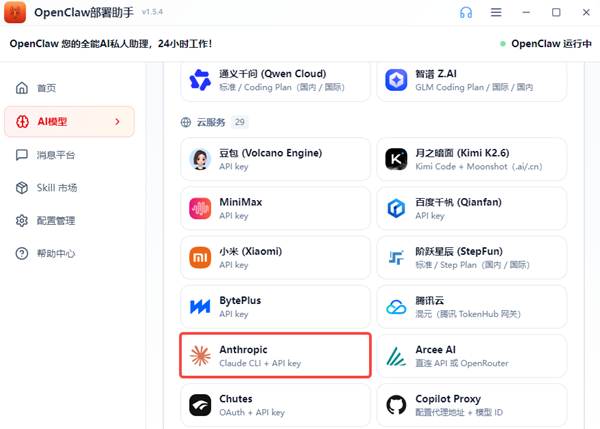Open 配置管理 in the sidebar
This screenshot has width=600, height=429.
[69, 220]
